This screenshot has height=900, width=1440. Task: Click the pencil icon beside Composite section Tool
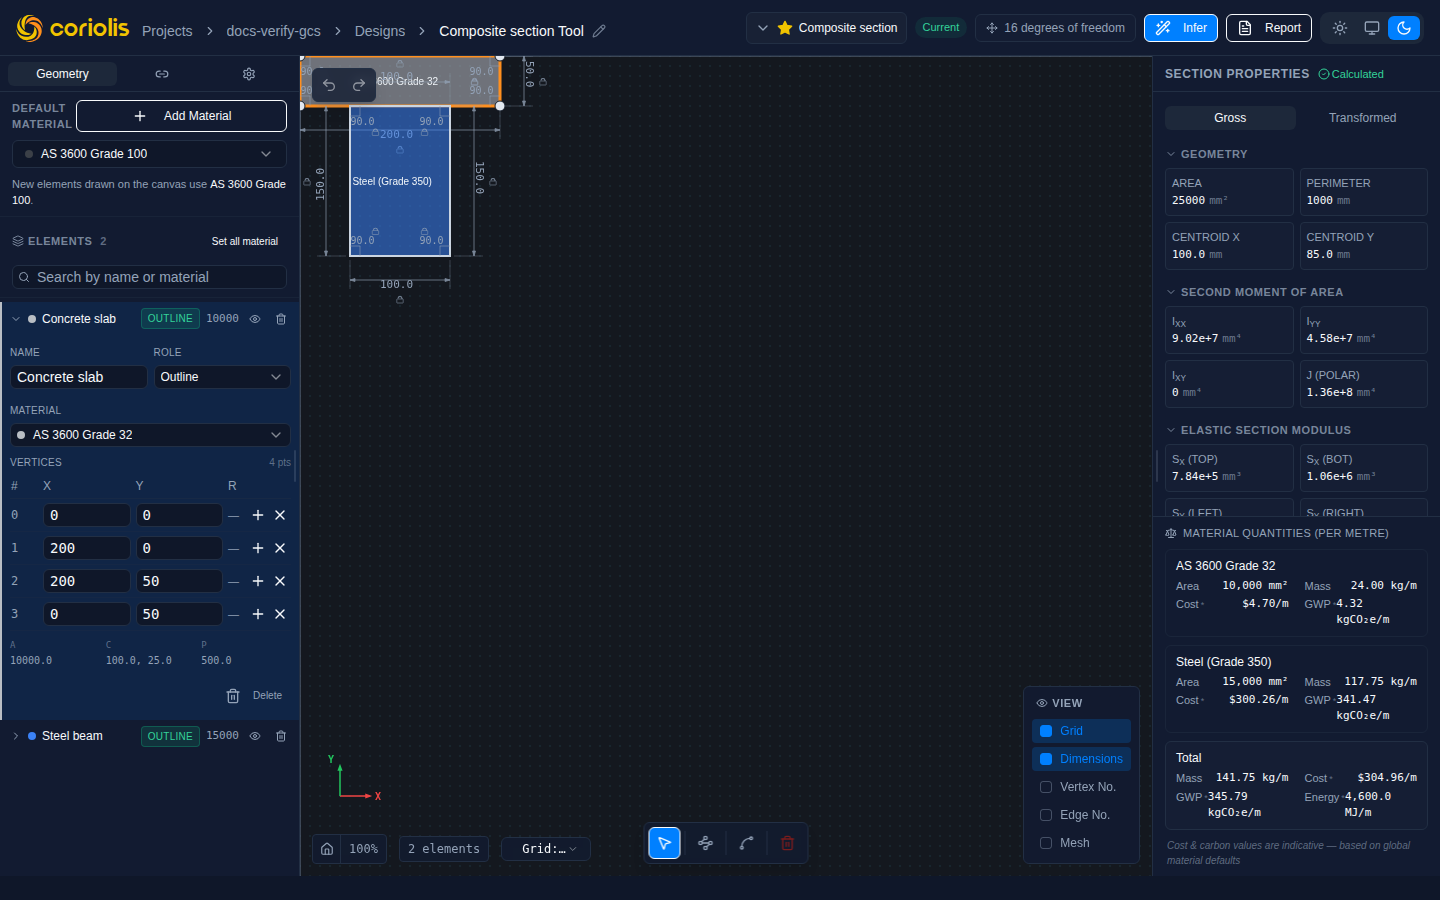[599, 31]
